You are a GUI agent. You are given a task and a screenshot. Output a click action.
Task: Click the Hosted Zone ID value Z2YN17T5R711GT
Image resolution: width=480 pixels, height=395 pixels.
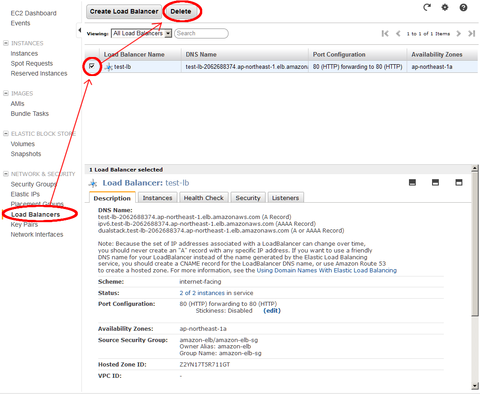point(205,364)
